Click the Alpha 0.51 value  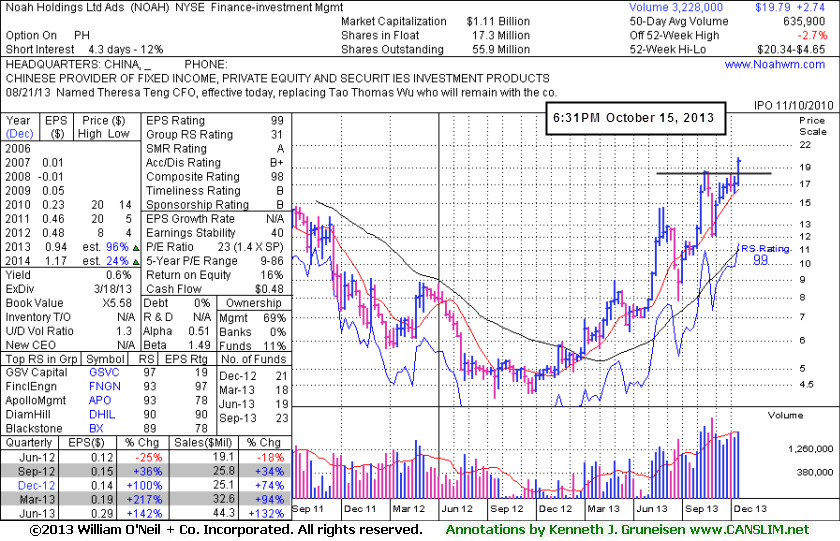click(199, 332)
